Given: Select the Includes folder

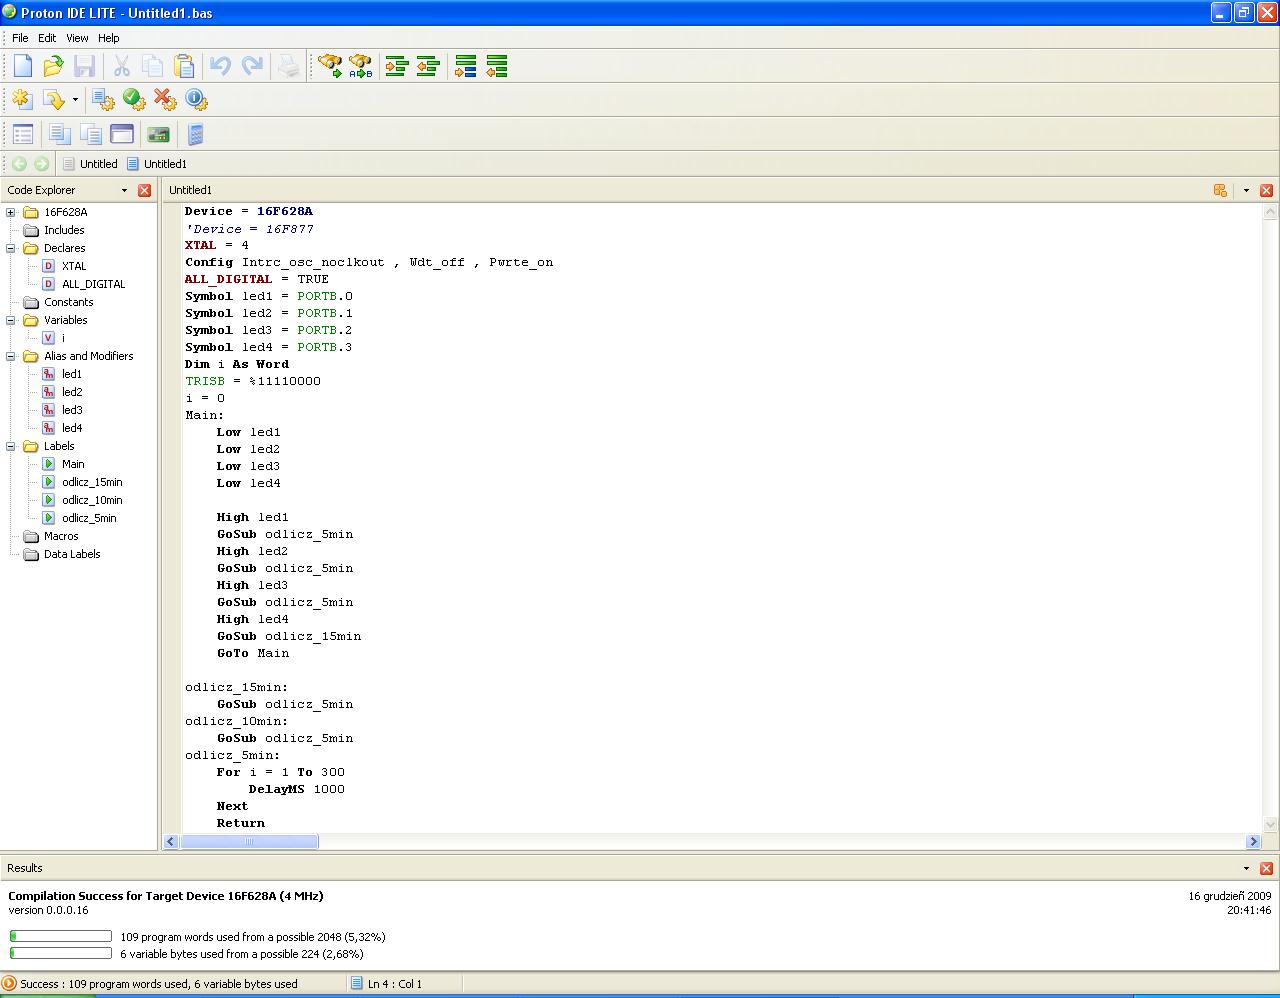Looking at the screenshot, I should coord(64,230).
